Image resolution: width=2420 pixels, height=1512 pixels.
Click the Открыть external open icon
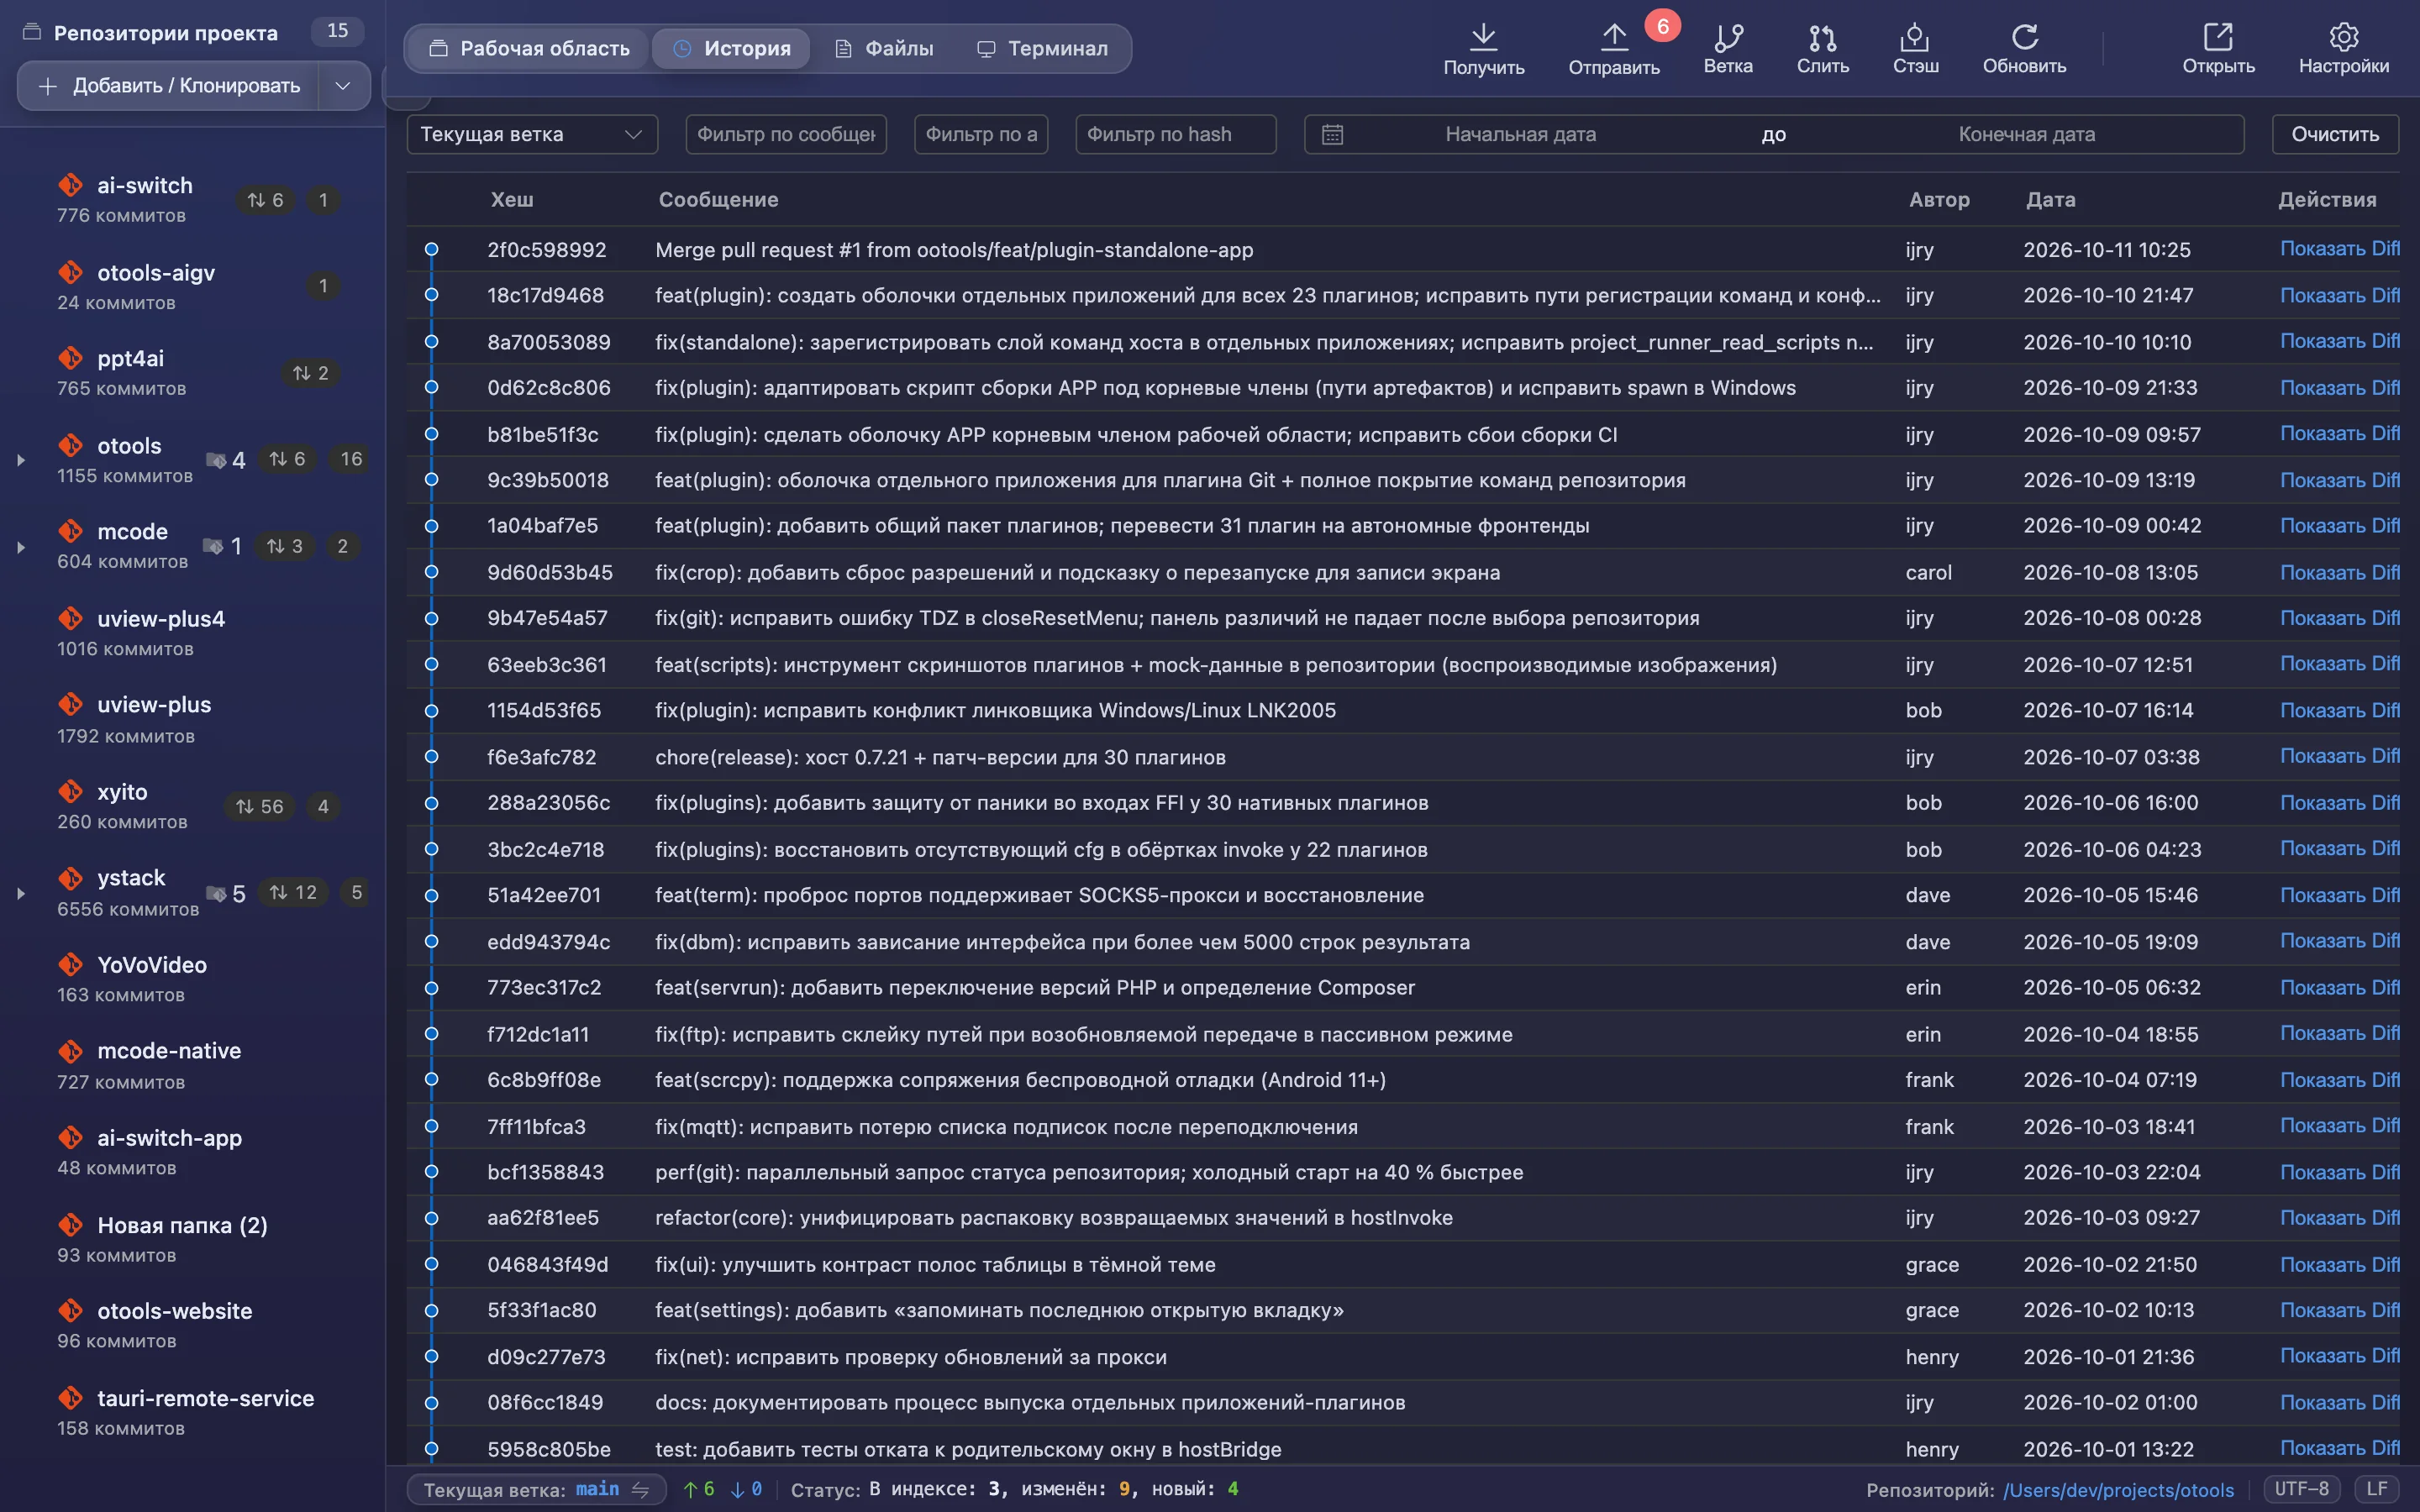coord(2217,37)
